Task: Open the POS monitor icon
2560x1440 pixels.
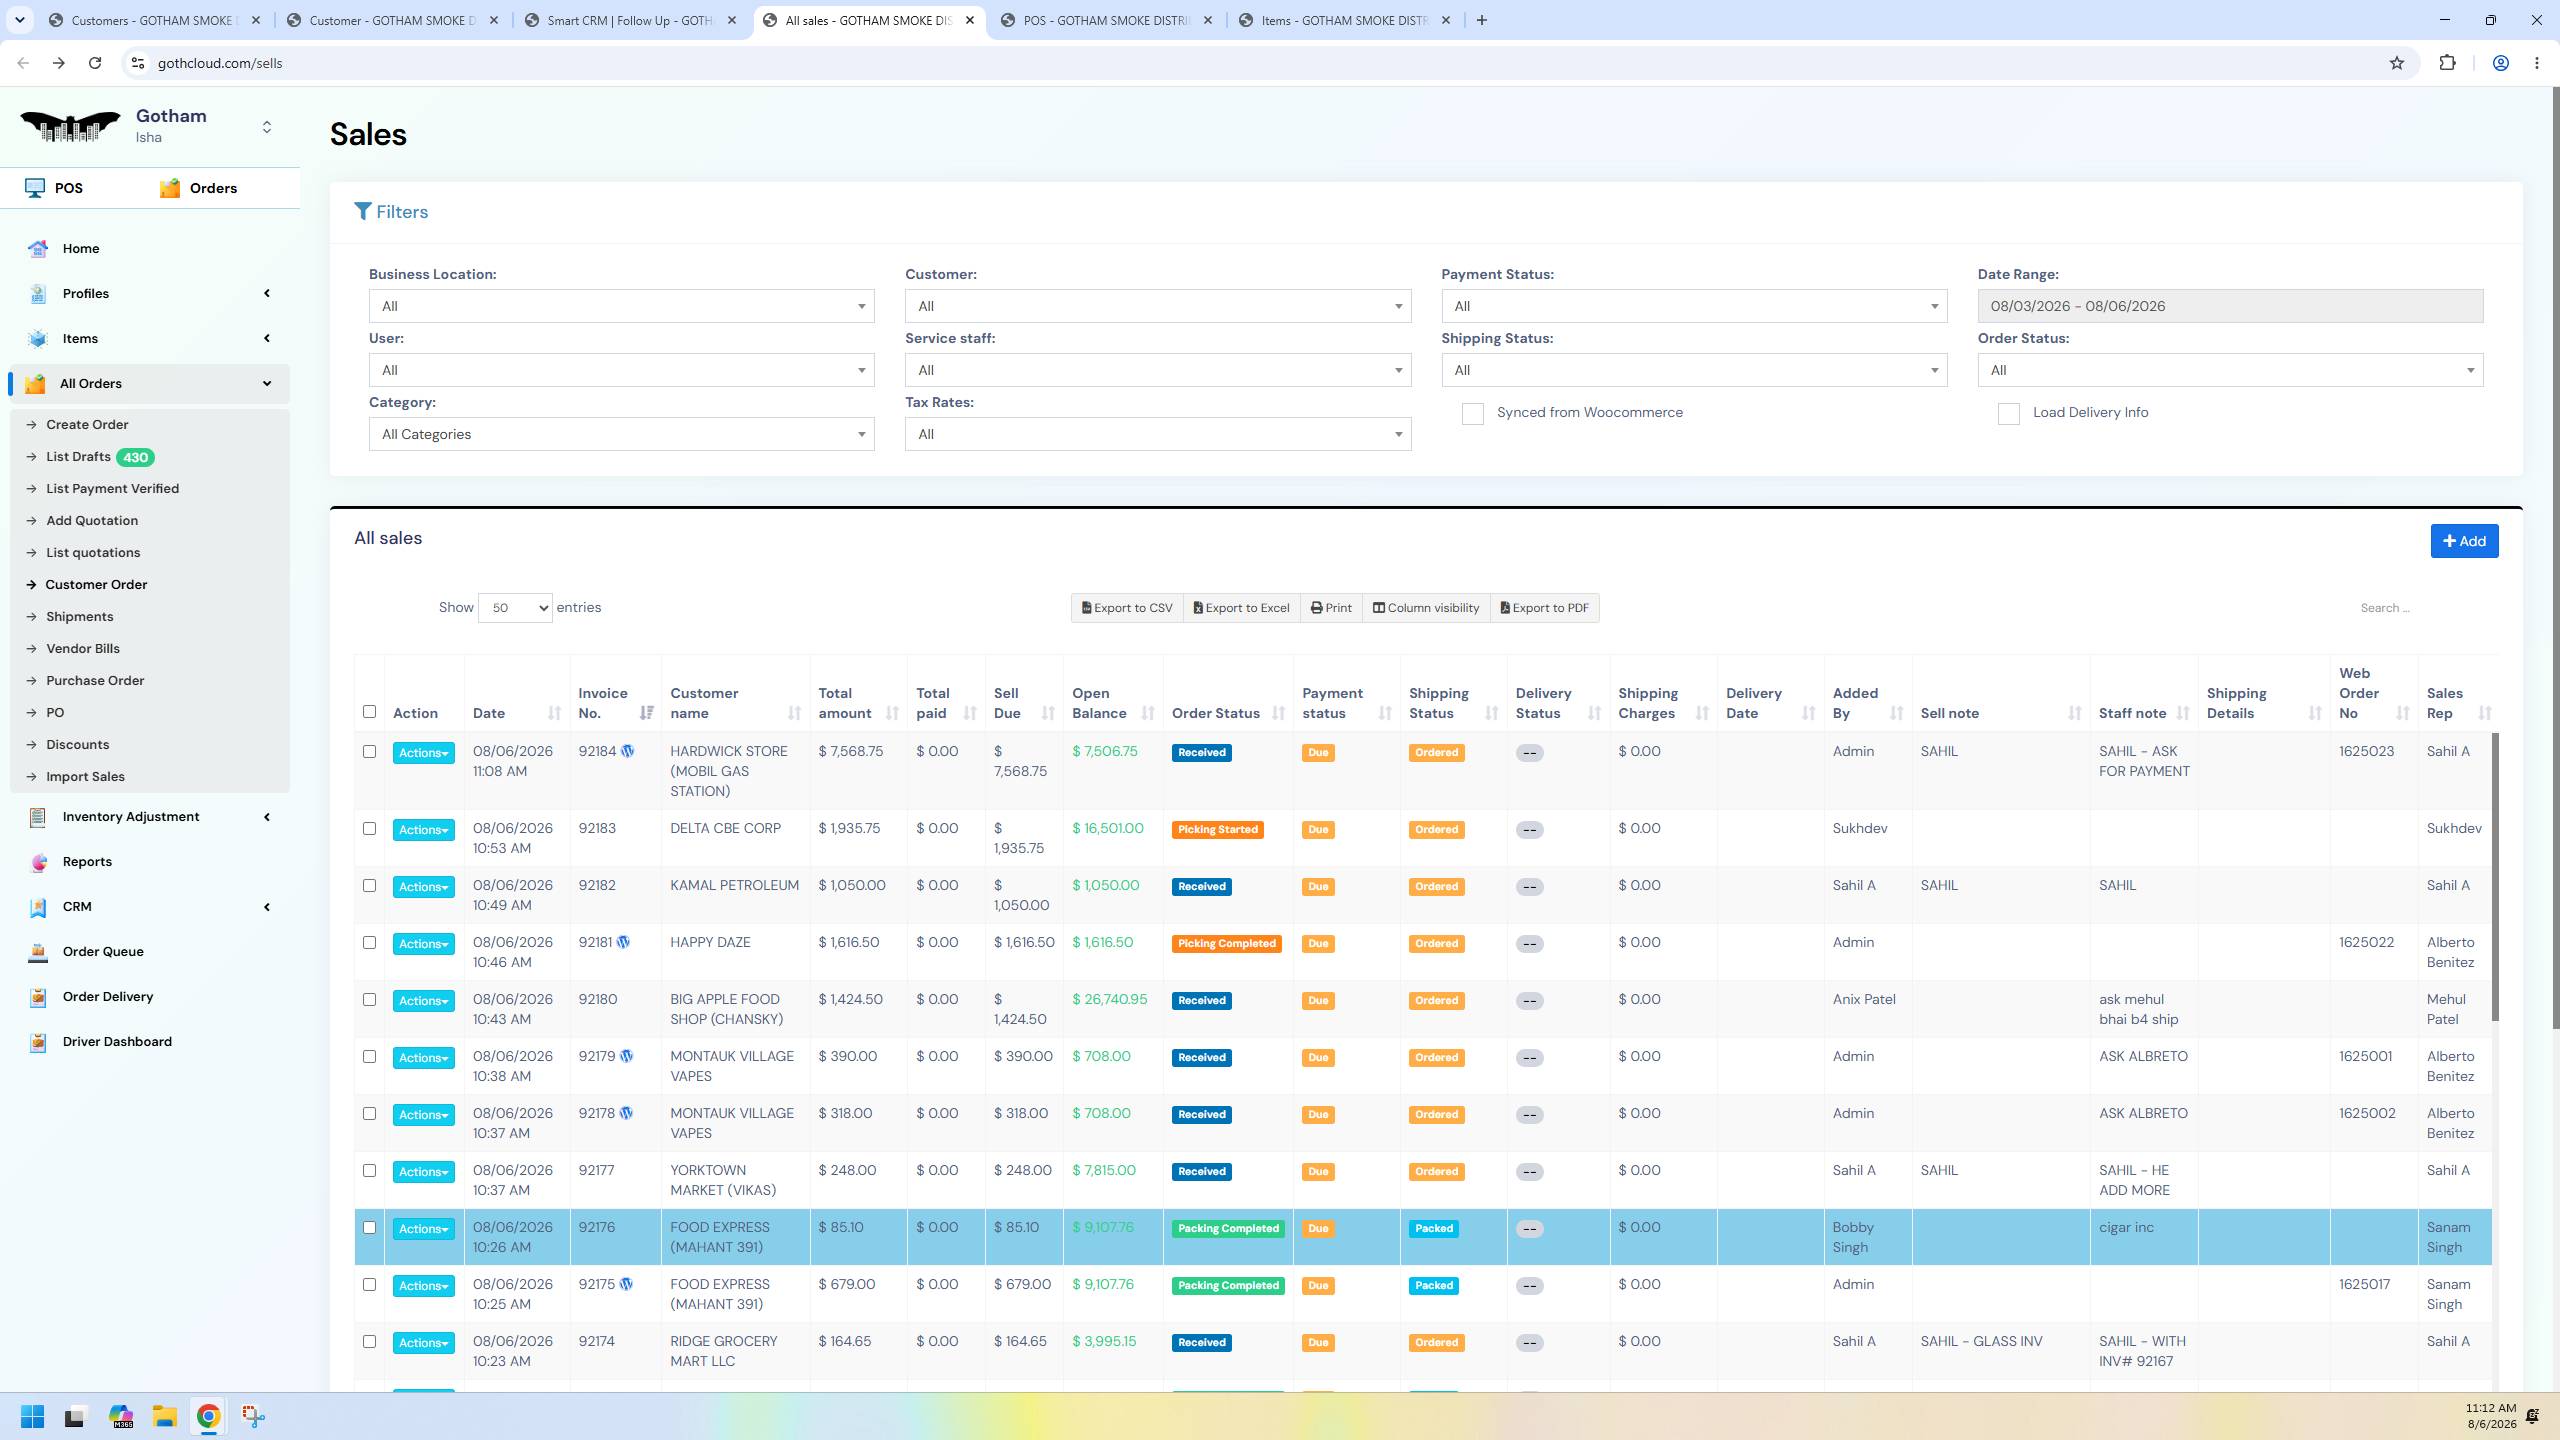Action: click(35, 188)
